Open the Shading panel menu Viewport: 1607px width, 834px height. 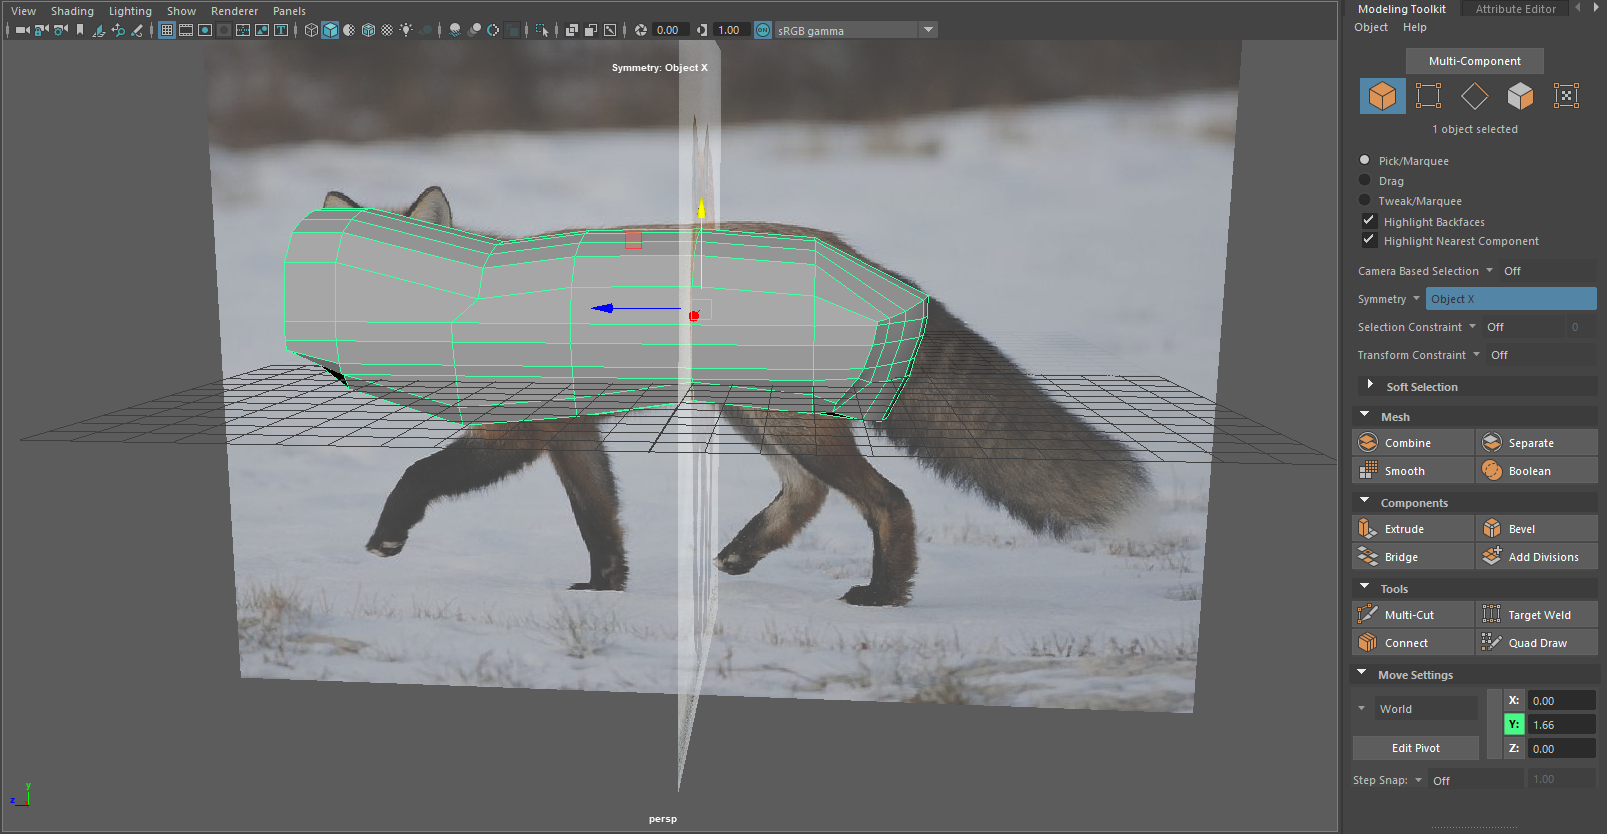(x=72, y=11)
